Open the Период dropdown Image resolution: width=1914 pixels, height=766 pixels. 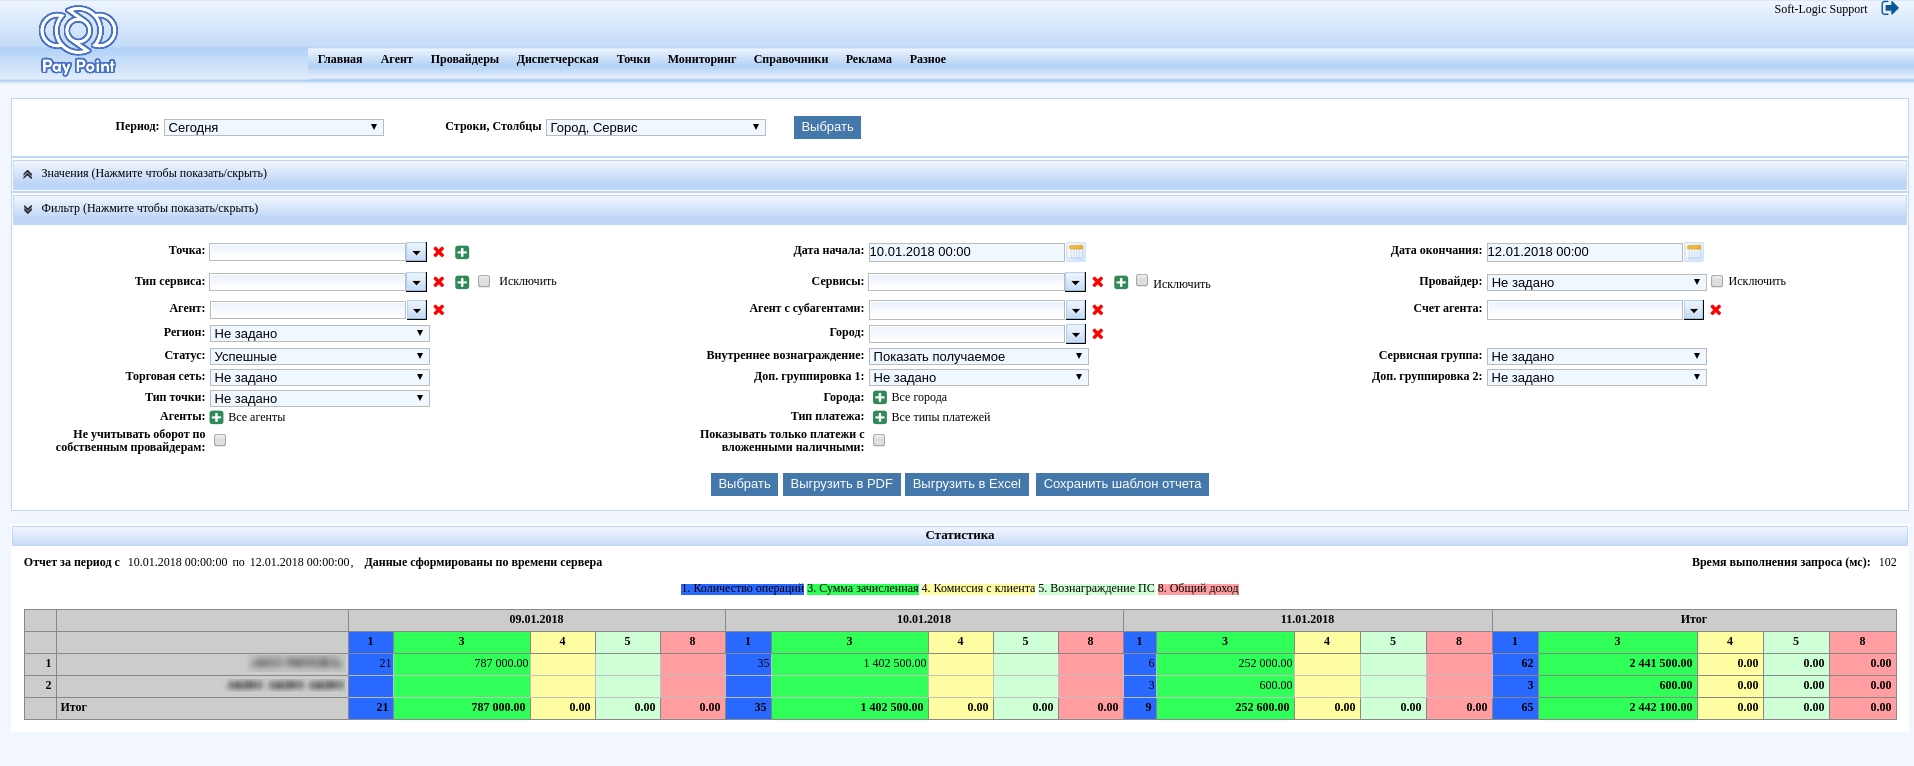coord(274,127)
